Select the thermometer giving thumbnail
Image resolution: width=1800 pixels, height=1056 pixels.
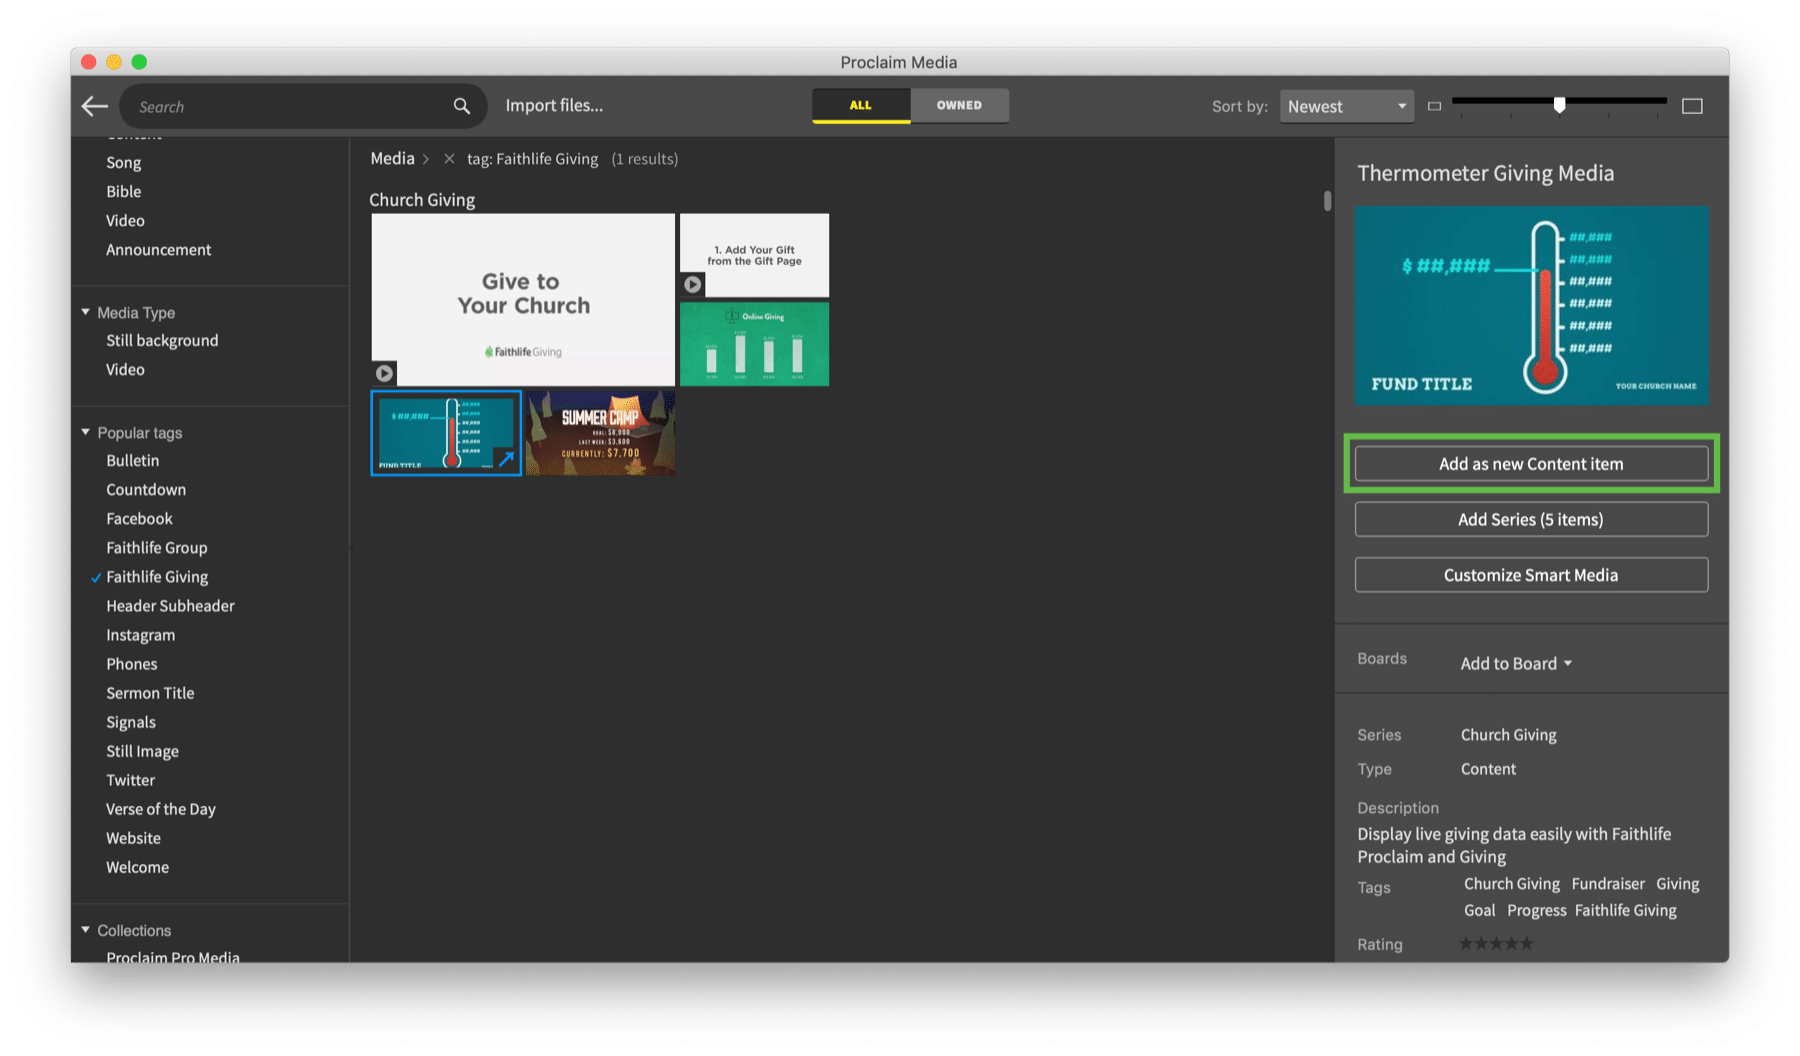point(446,433)
